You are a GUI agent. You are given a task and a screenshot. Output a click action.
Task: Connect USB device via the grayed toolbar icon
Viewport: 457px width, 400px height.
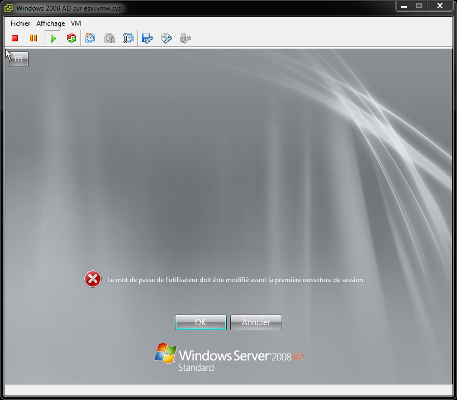click(185, 38)
